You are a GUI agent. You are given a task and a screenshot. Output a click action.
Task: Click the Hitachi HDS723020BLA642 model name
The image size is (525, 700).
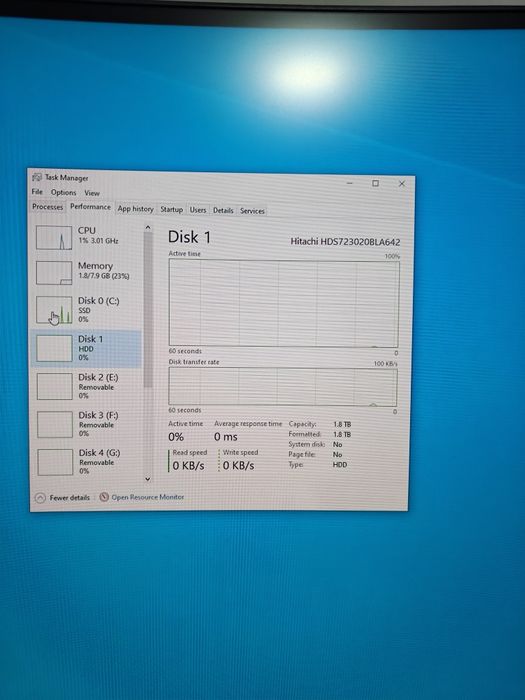(345, 242)
